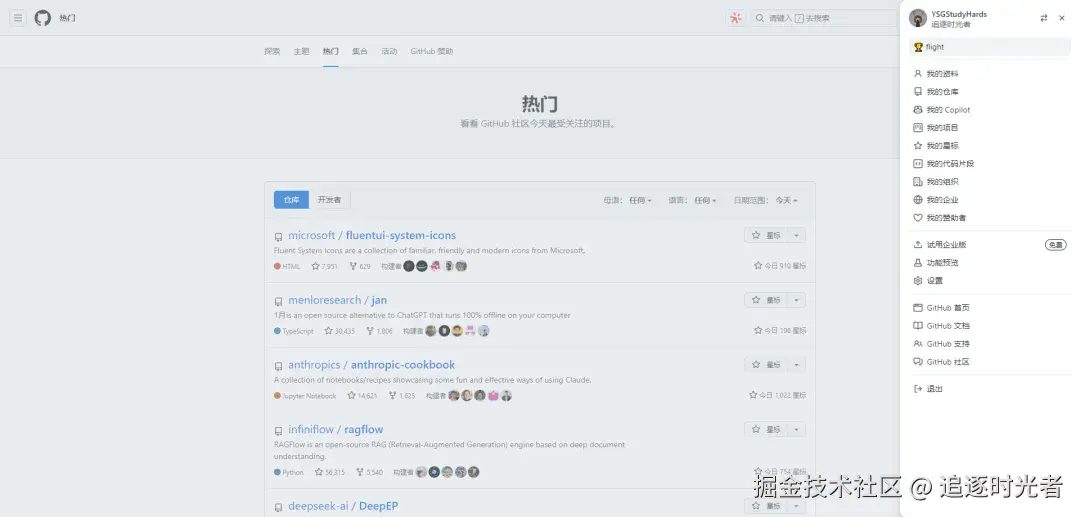The width and height of the screenshot is (1080, 517).
Task: Star the anthropic-cookbook repository
Action: (x=766, y=365)
